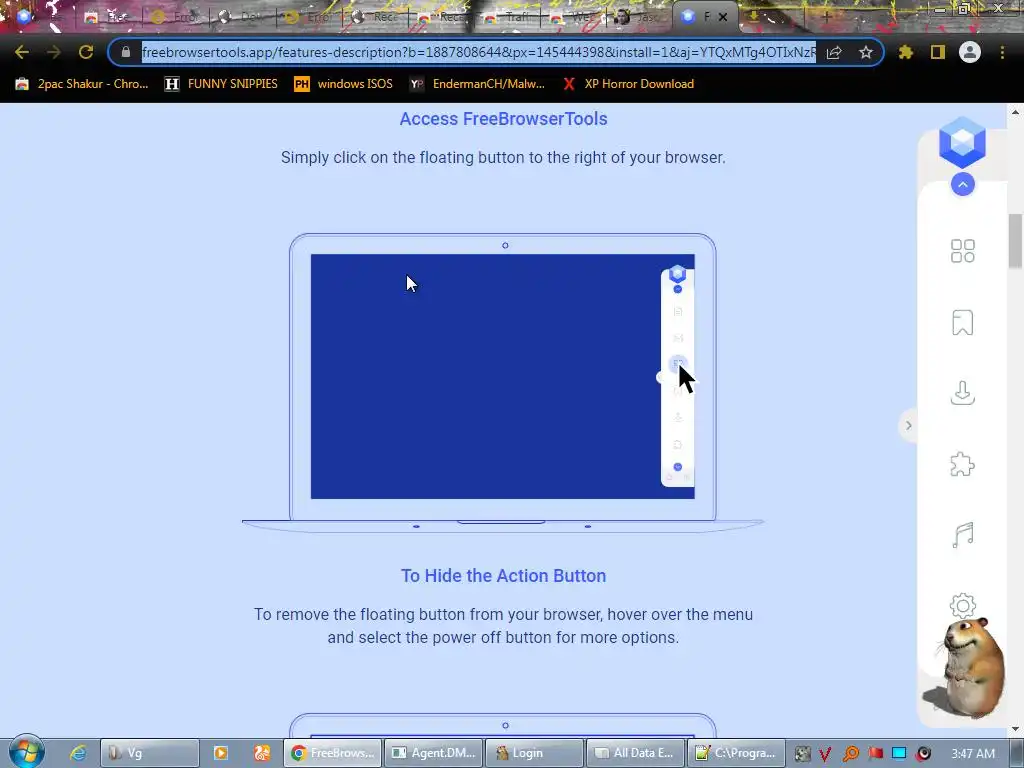
Task: Open the Vg taskbar window
Action: [x=150, y=753]
